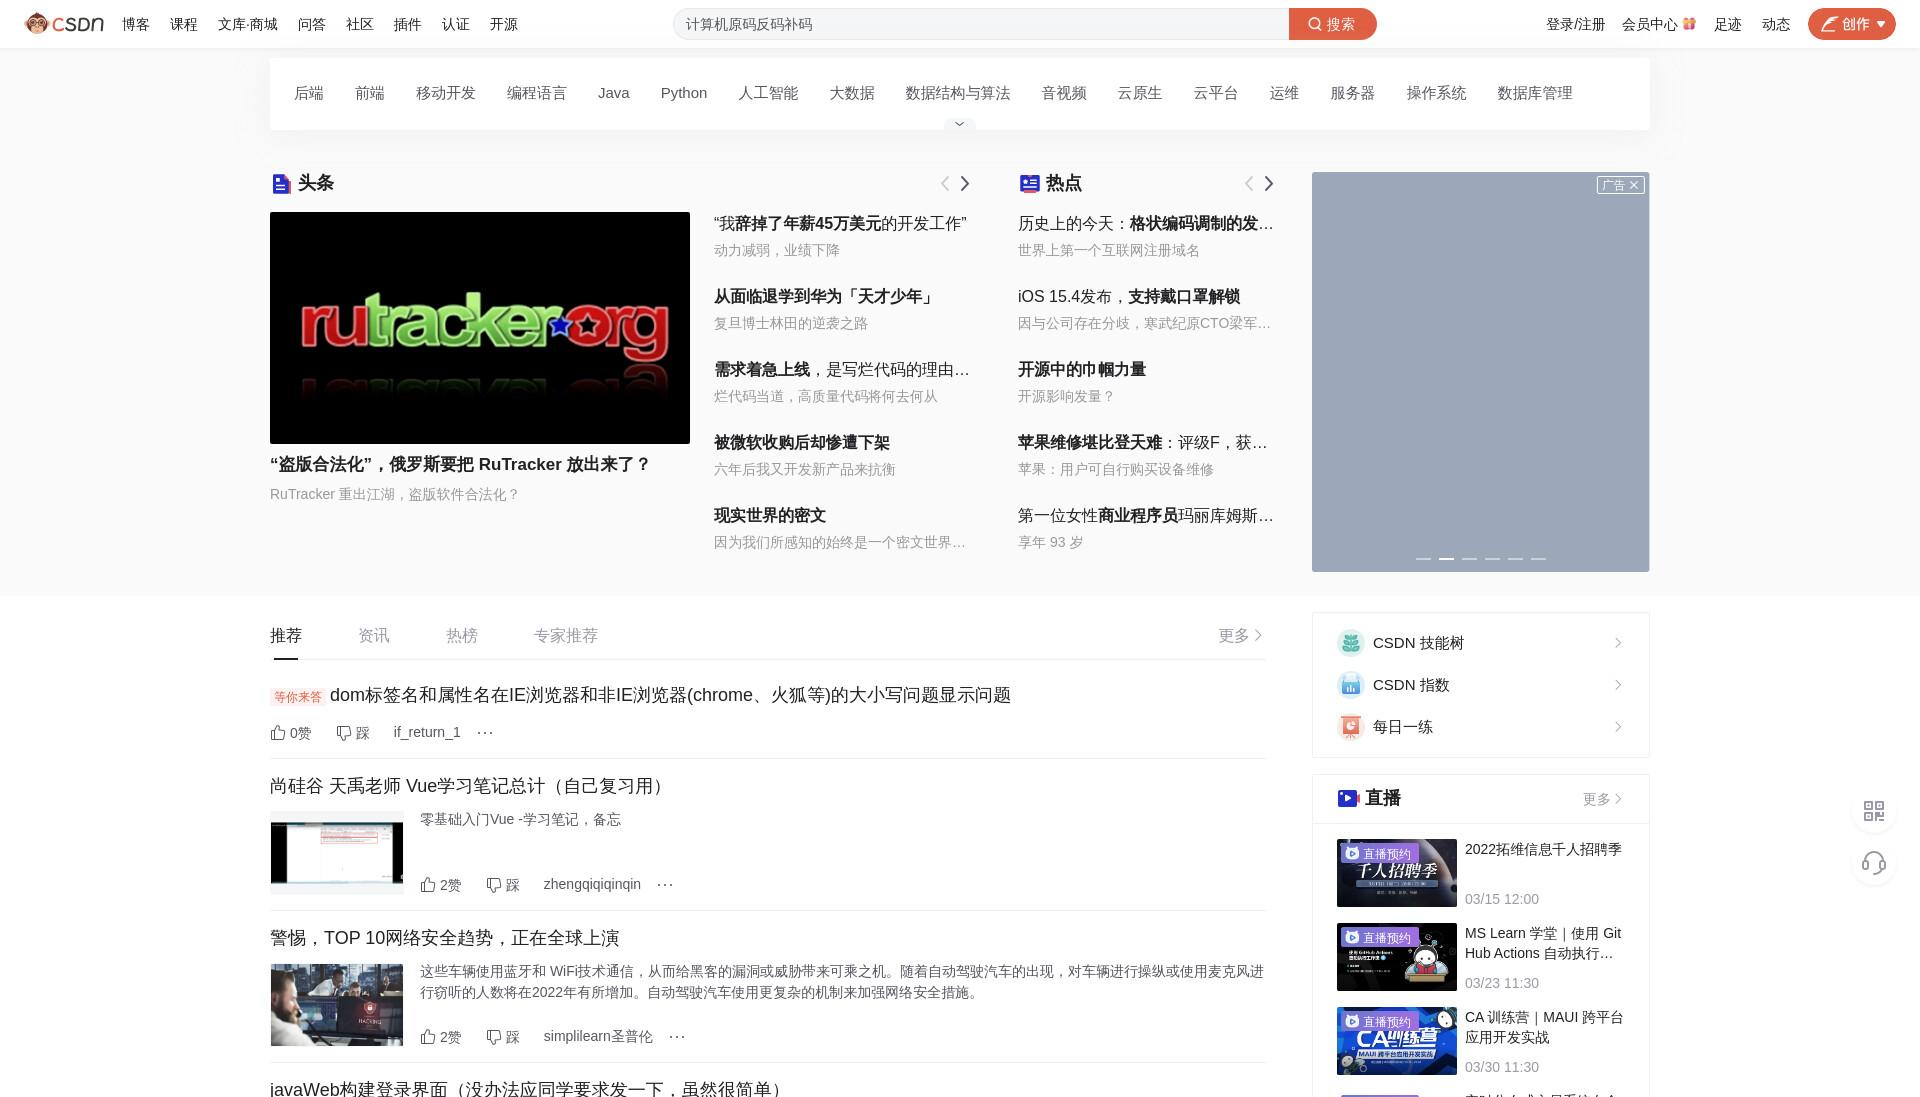Select first ad carousel indicator dash
This screenshot has width=1920, height=1097.
pyautogui.click(x=1423, y=559)
